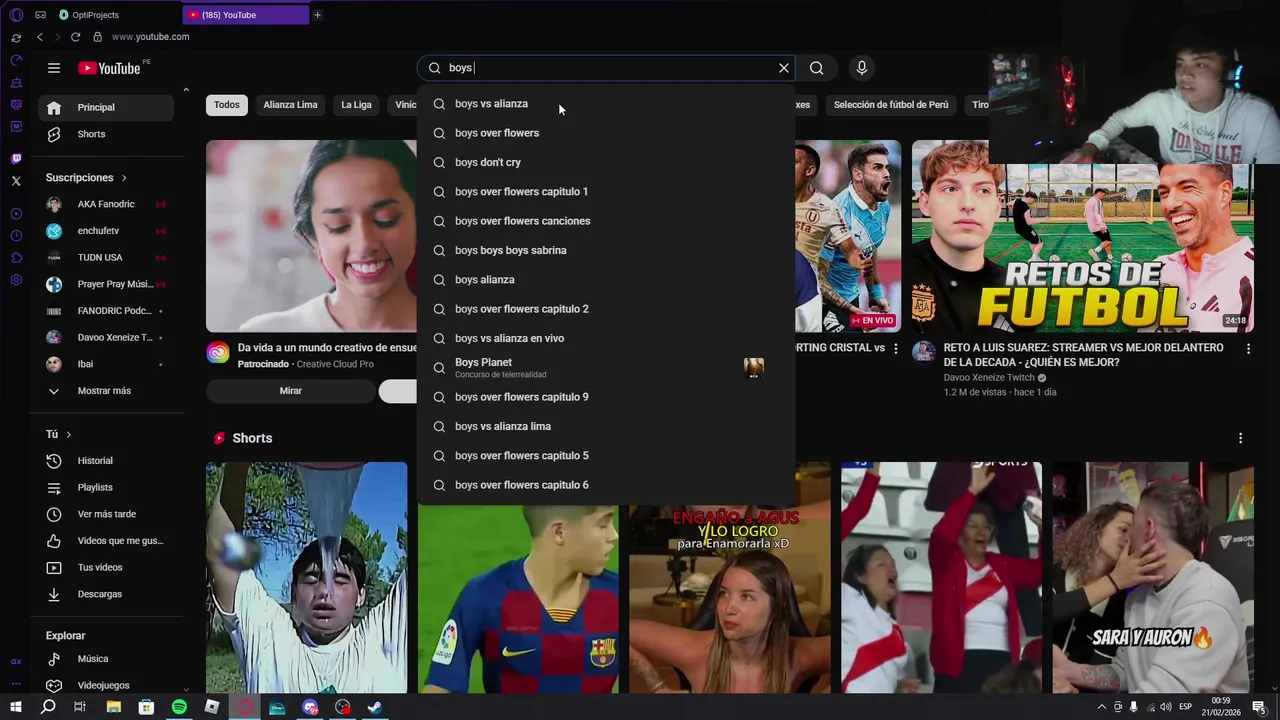Open Prayer Pray Música channel
Viewport: 1280px width, 720px height.
pyautogui.click(x=106, y=284)
